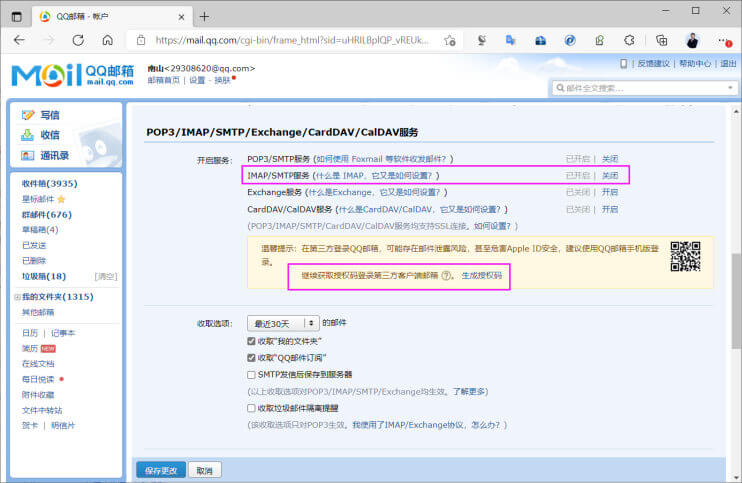Go to the browser home page

click(x=108, y=40)
